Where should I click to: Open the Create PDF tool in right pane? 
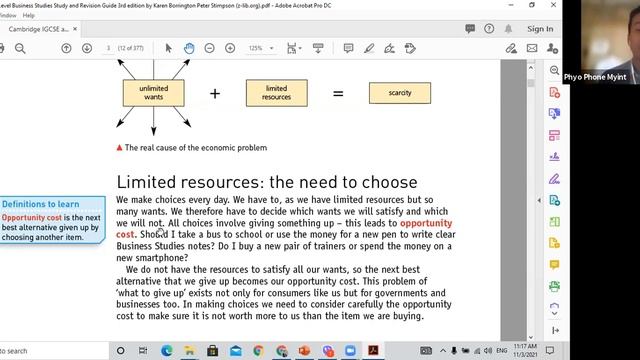coord(554,92)
